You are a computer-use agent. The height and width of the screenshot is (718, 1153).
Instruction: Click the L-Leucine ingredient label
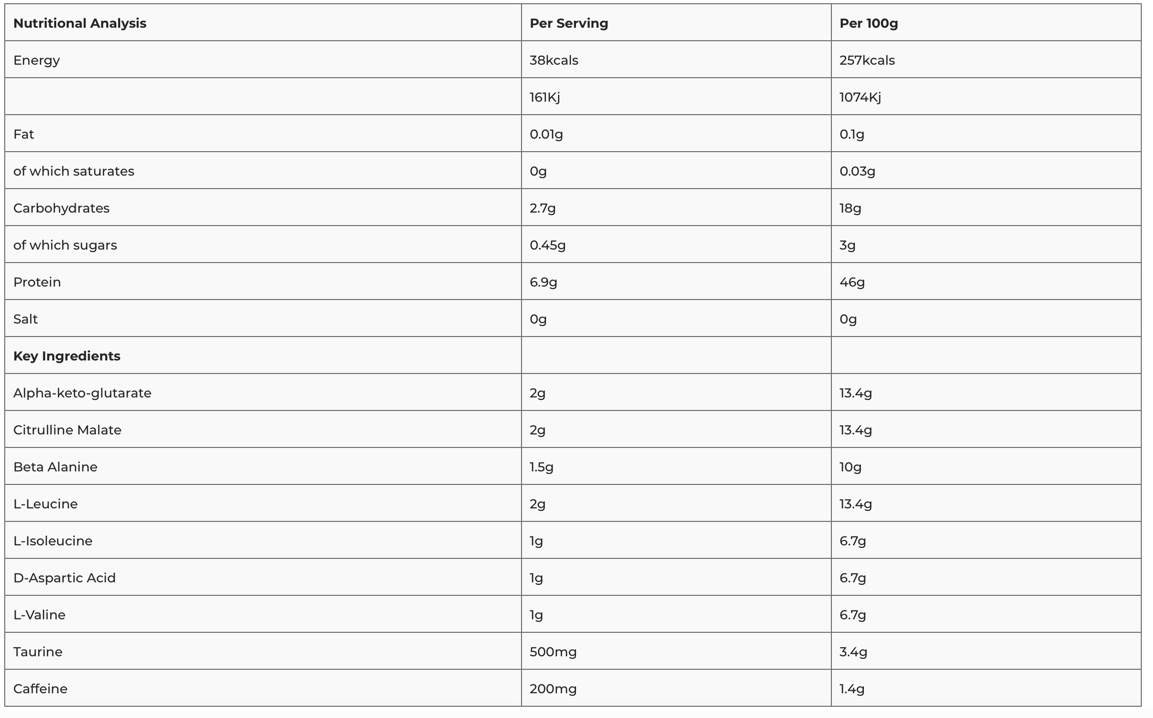pos(45,504)
